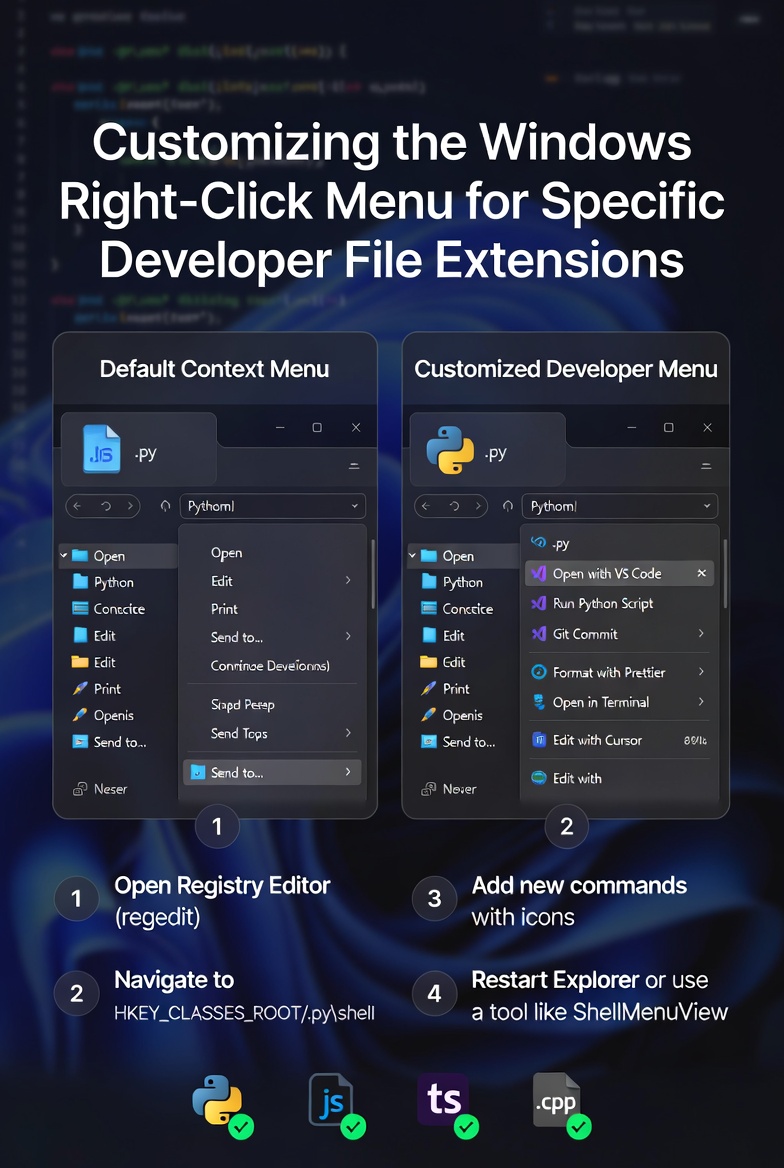This screenshot has width=784, height=1168.
Task: Click the JS file icon in the Default Context Menu window tab
Action: [x=101, y=449]
